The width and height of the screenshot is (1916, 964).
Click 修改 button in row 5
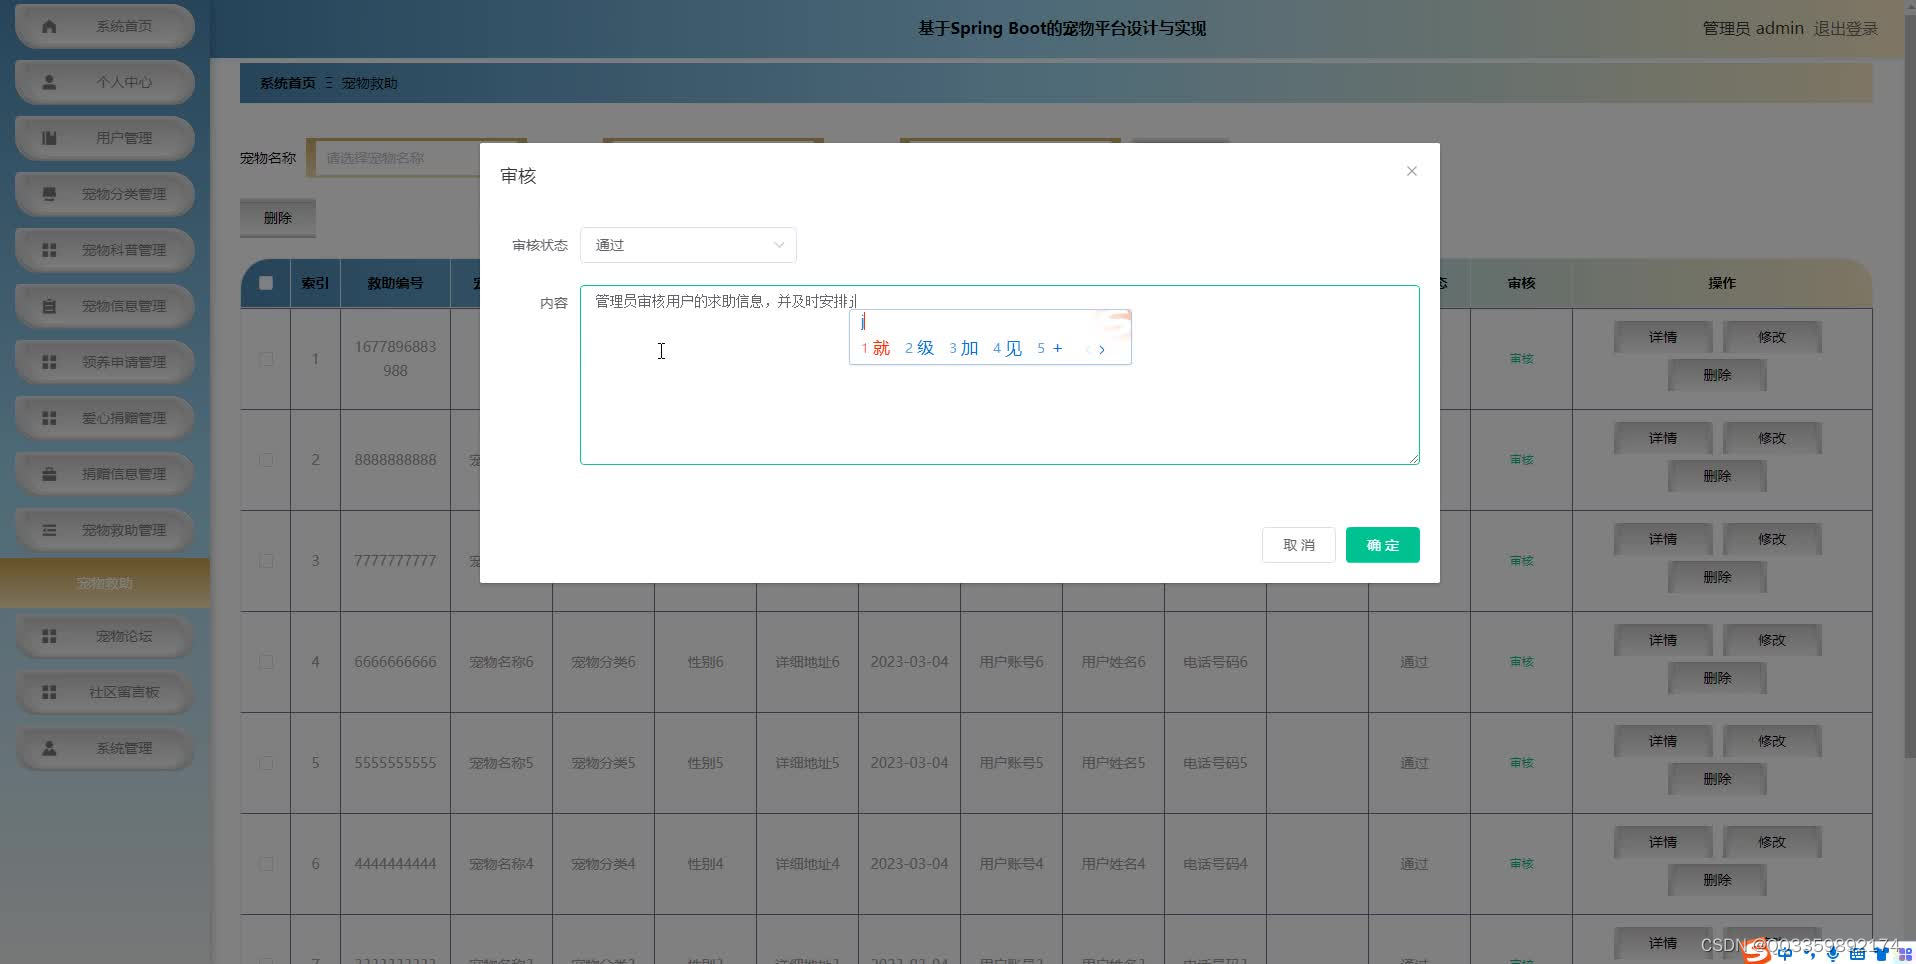click(x=1772, y=741)
